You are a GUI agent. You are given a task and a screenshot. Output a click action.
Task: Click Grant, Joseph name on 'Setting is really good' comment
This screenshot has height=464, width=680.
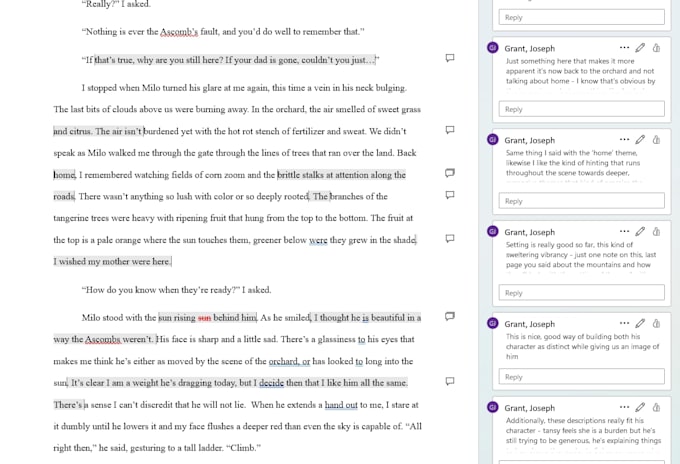[x=530, y=232]
